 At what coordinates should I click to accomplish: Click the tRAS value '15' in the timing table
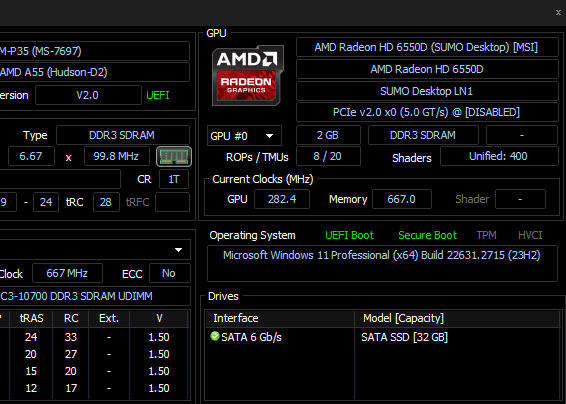31,371
